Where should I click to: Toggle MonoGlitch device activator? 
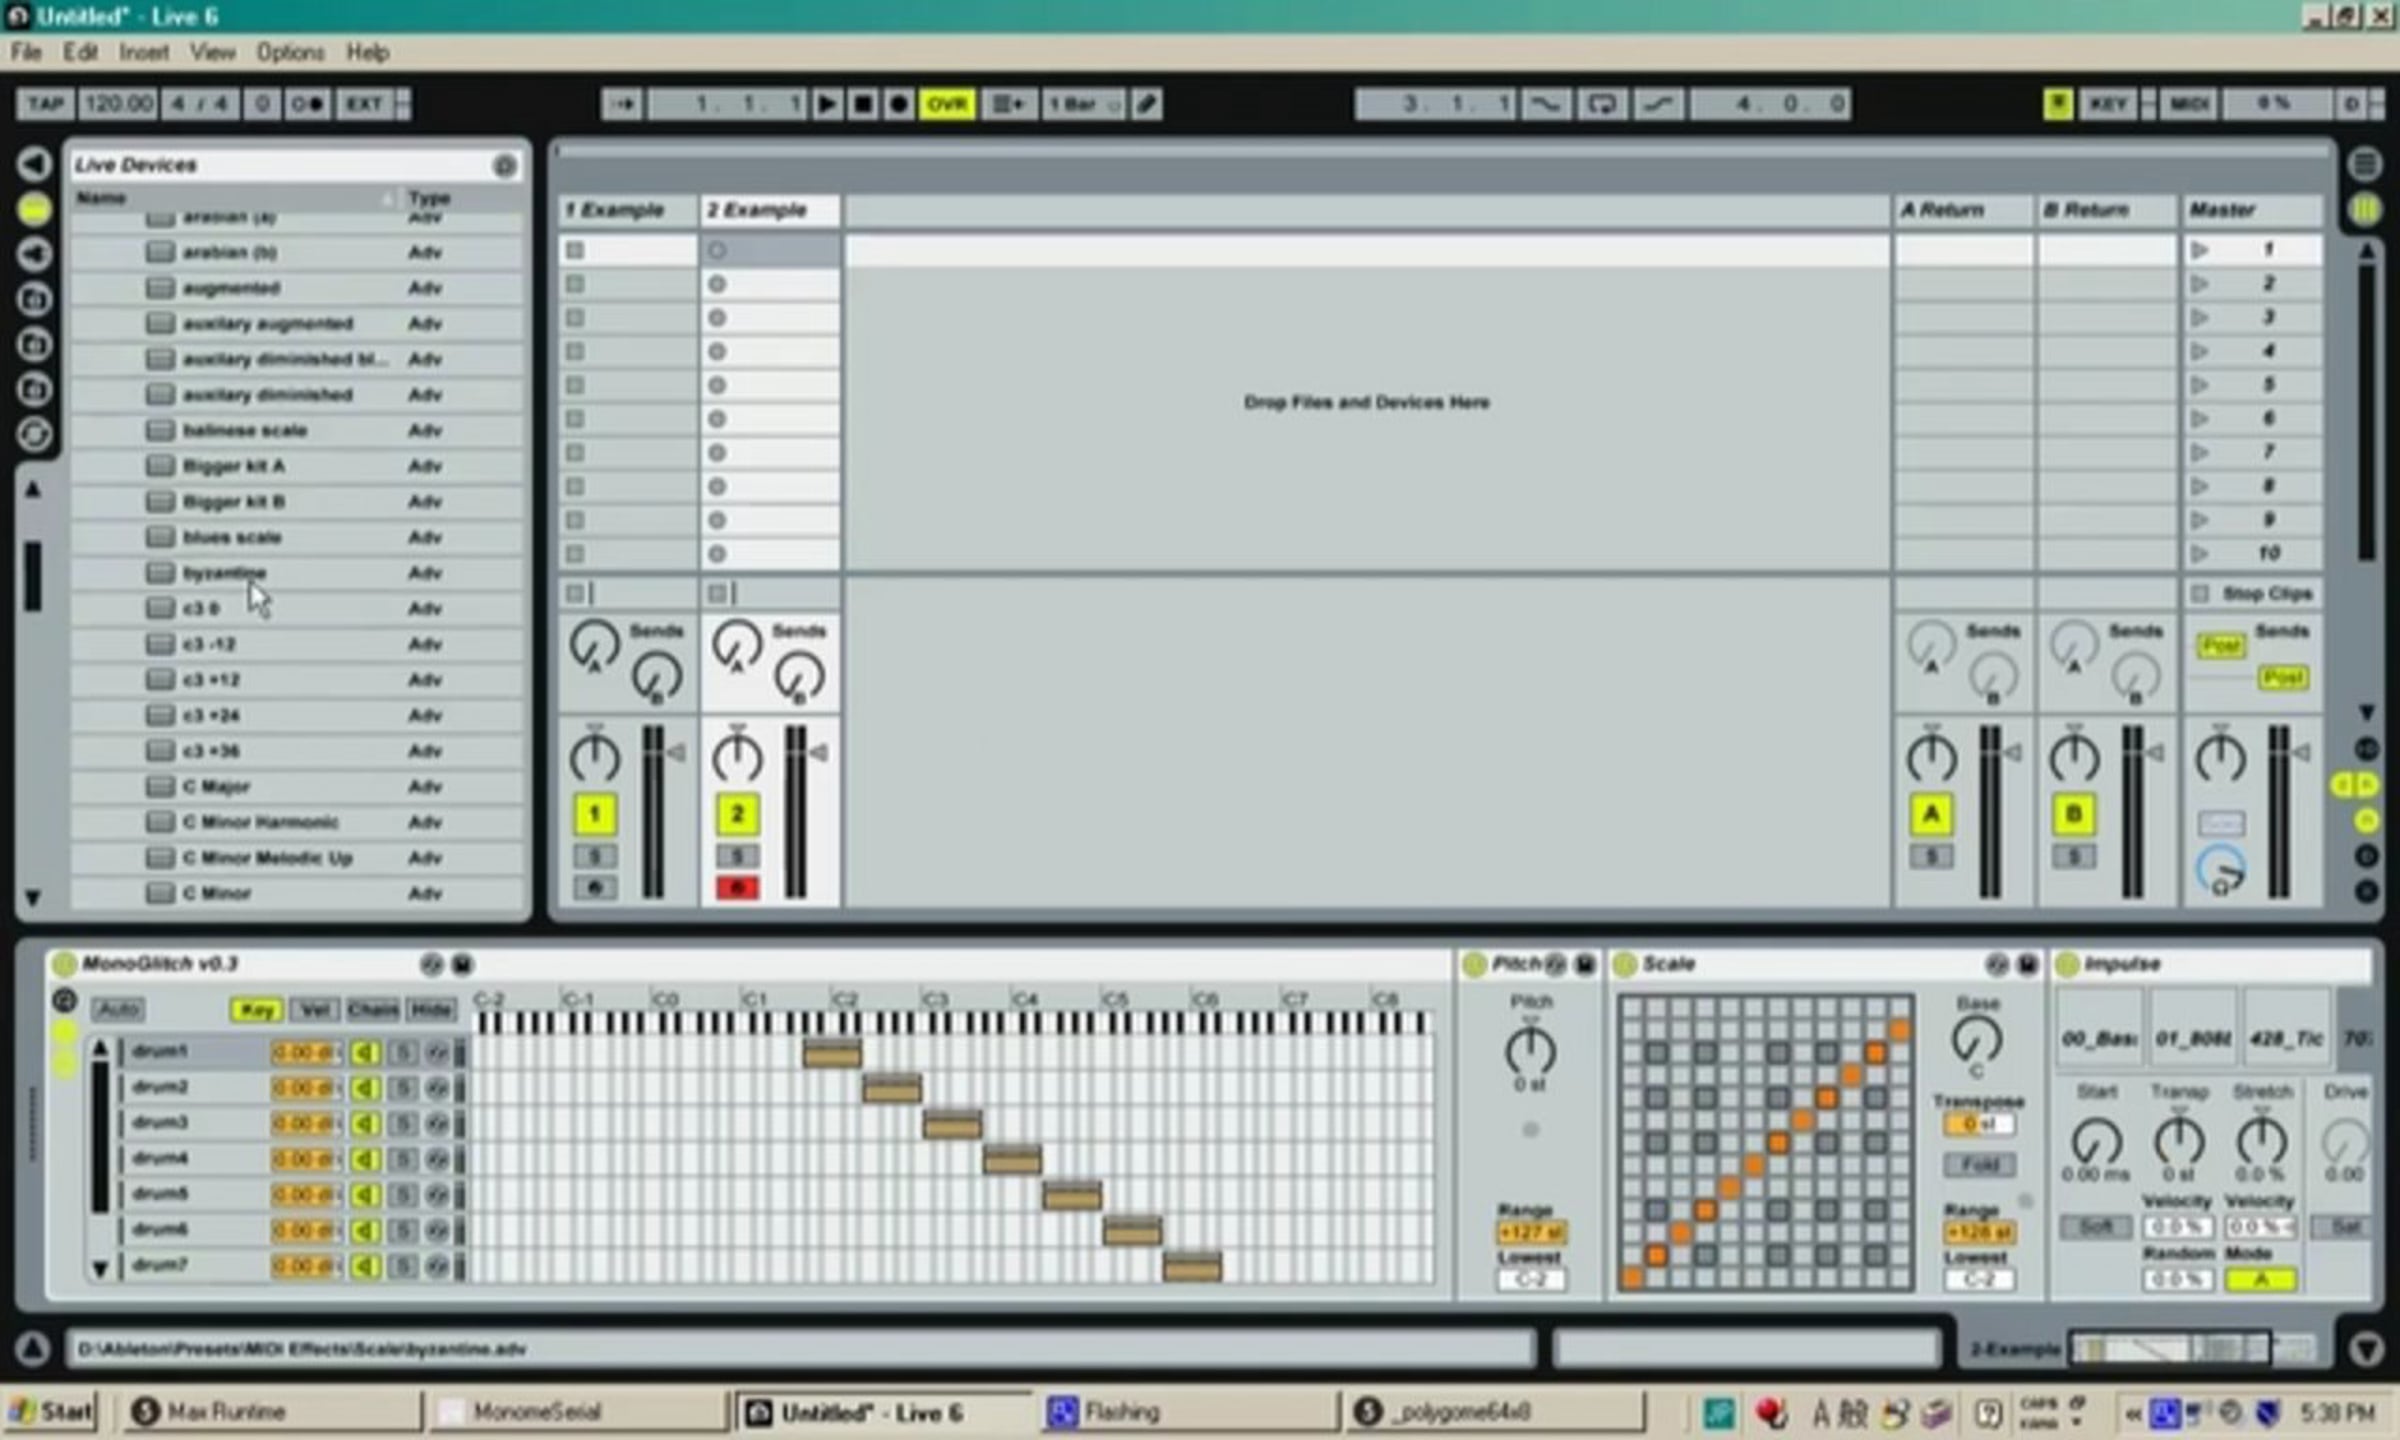pyautogui.click(x=64, y=964)
